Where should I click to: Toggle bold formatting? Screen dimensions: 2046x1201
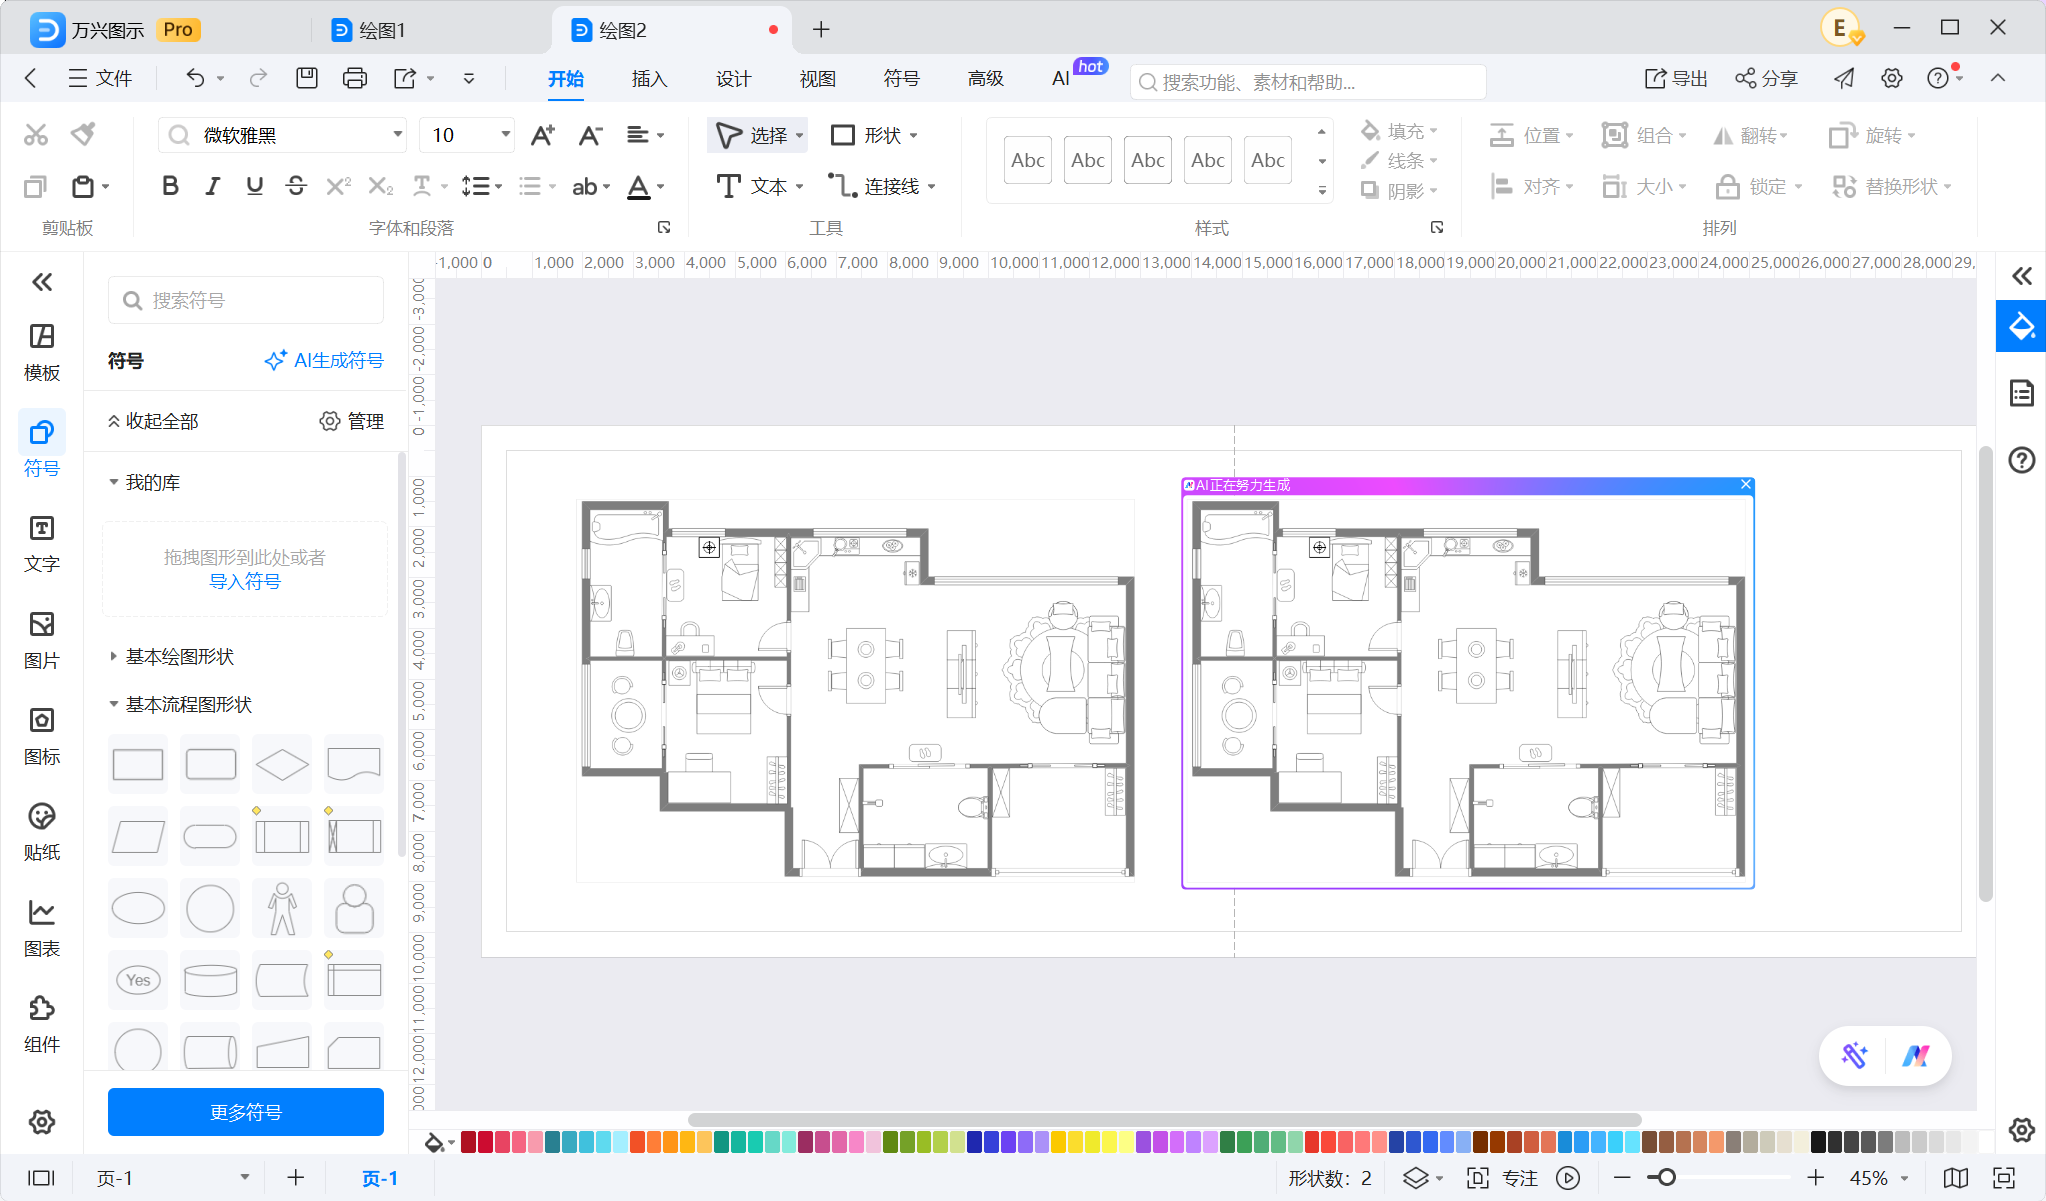170,186
